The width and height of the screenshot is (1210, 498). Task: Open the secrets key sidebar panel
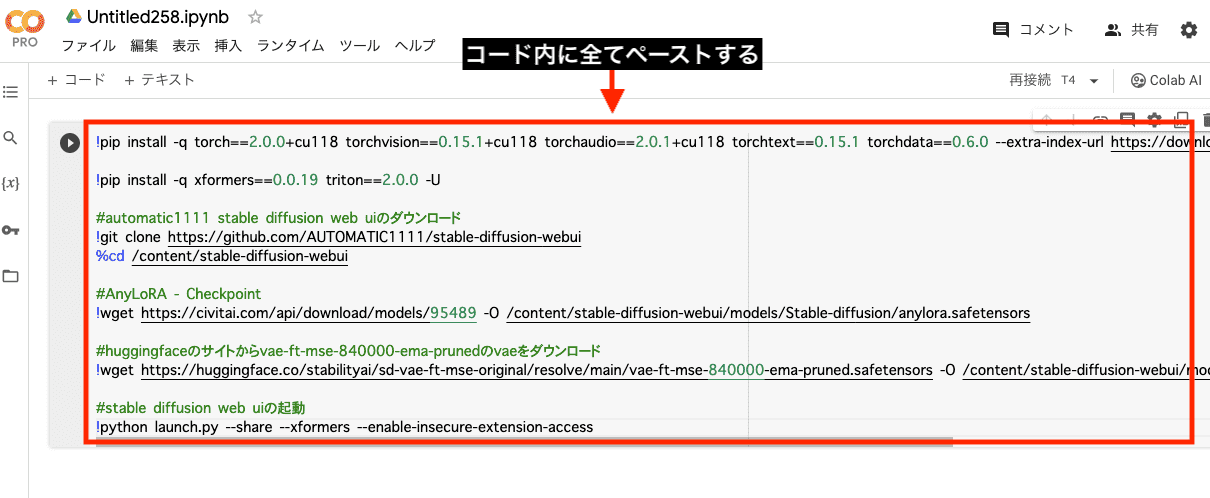point(11,231)
